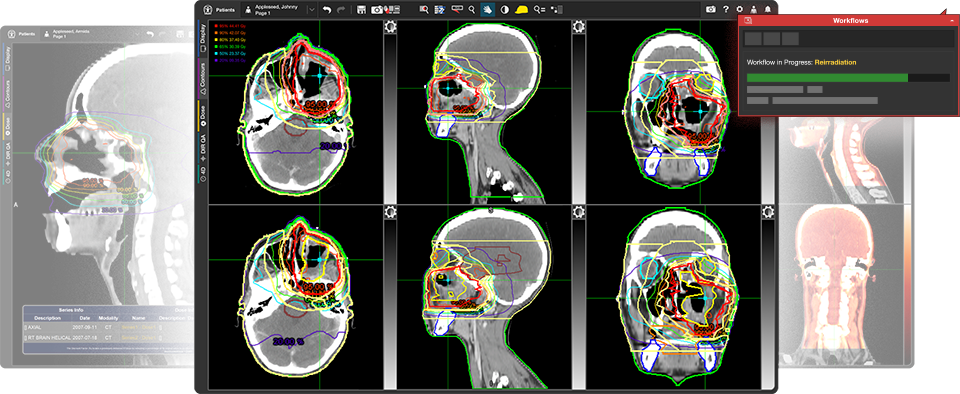The height and width of the screenshot is (394, 960).
Task: Open the window/level contrast tool
Action: (505, 10)
